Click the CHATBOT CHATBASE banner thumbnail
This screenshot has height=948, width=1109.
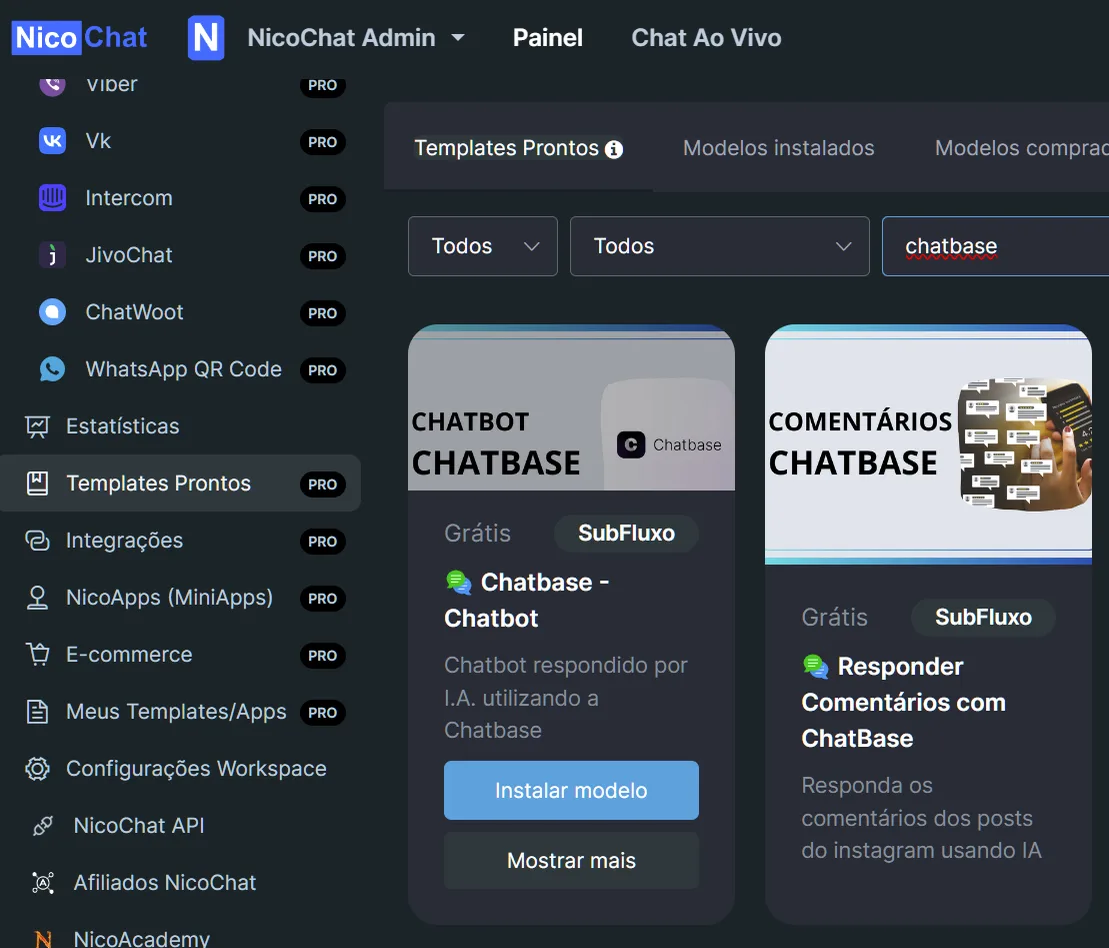click(571, 408)
